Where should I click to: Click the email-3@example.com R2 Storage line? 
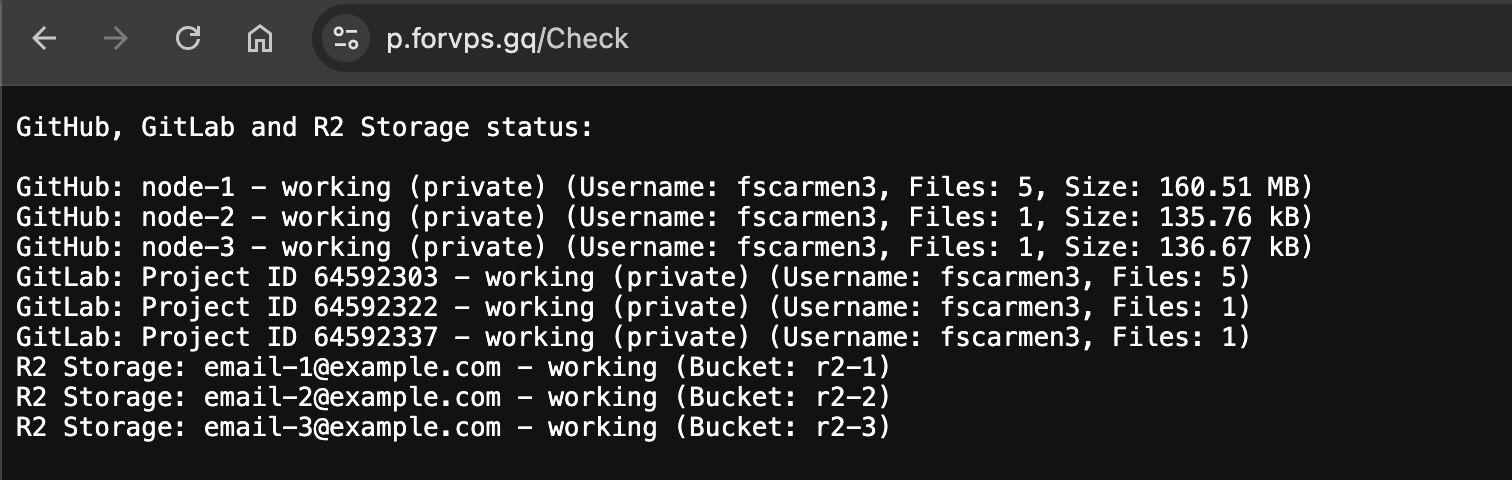[x=452, y=427]
